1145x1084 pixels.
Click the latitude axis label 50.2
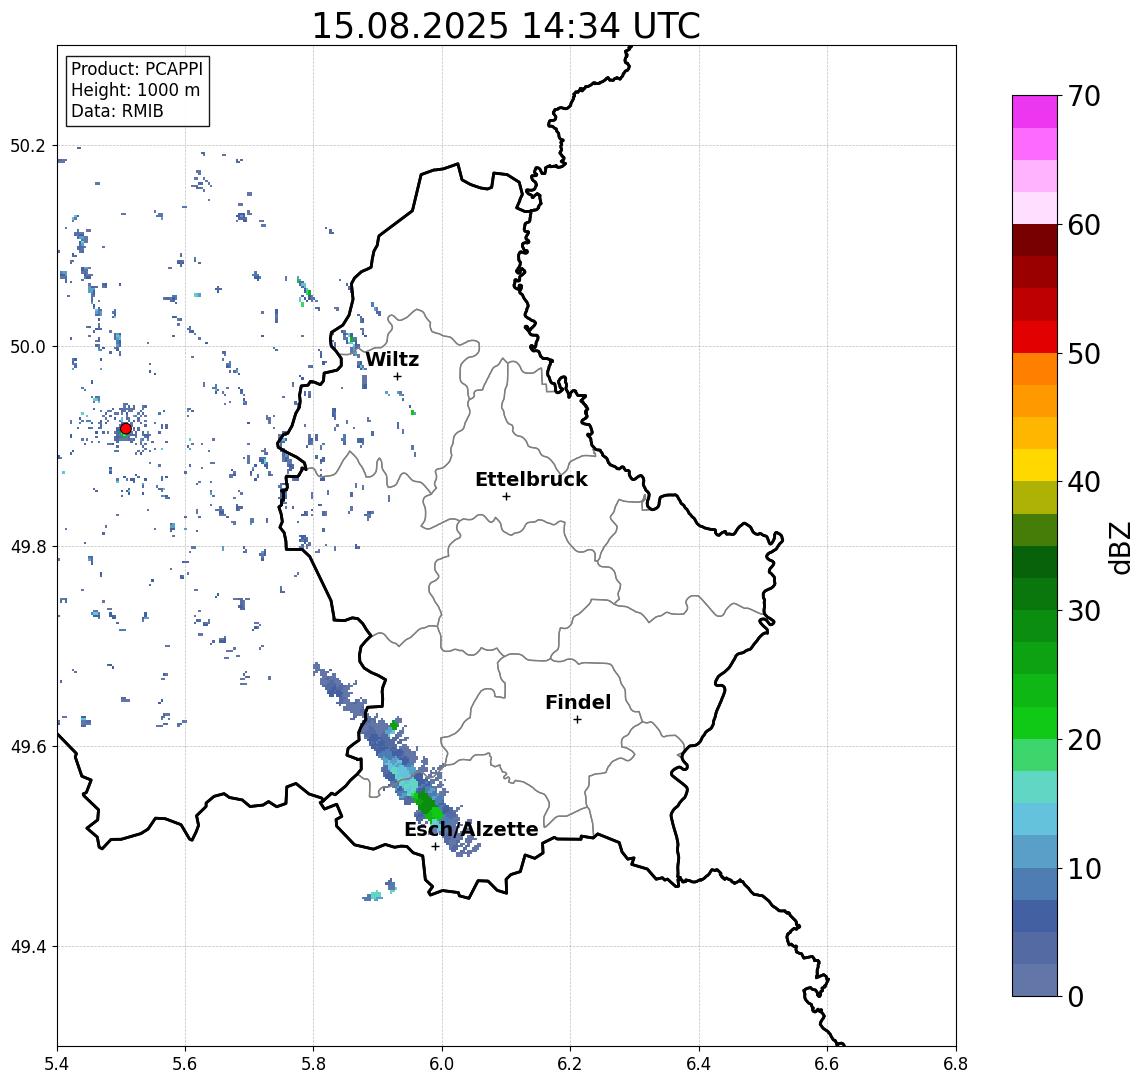[x=28, y=145]
